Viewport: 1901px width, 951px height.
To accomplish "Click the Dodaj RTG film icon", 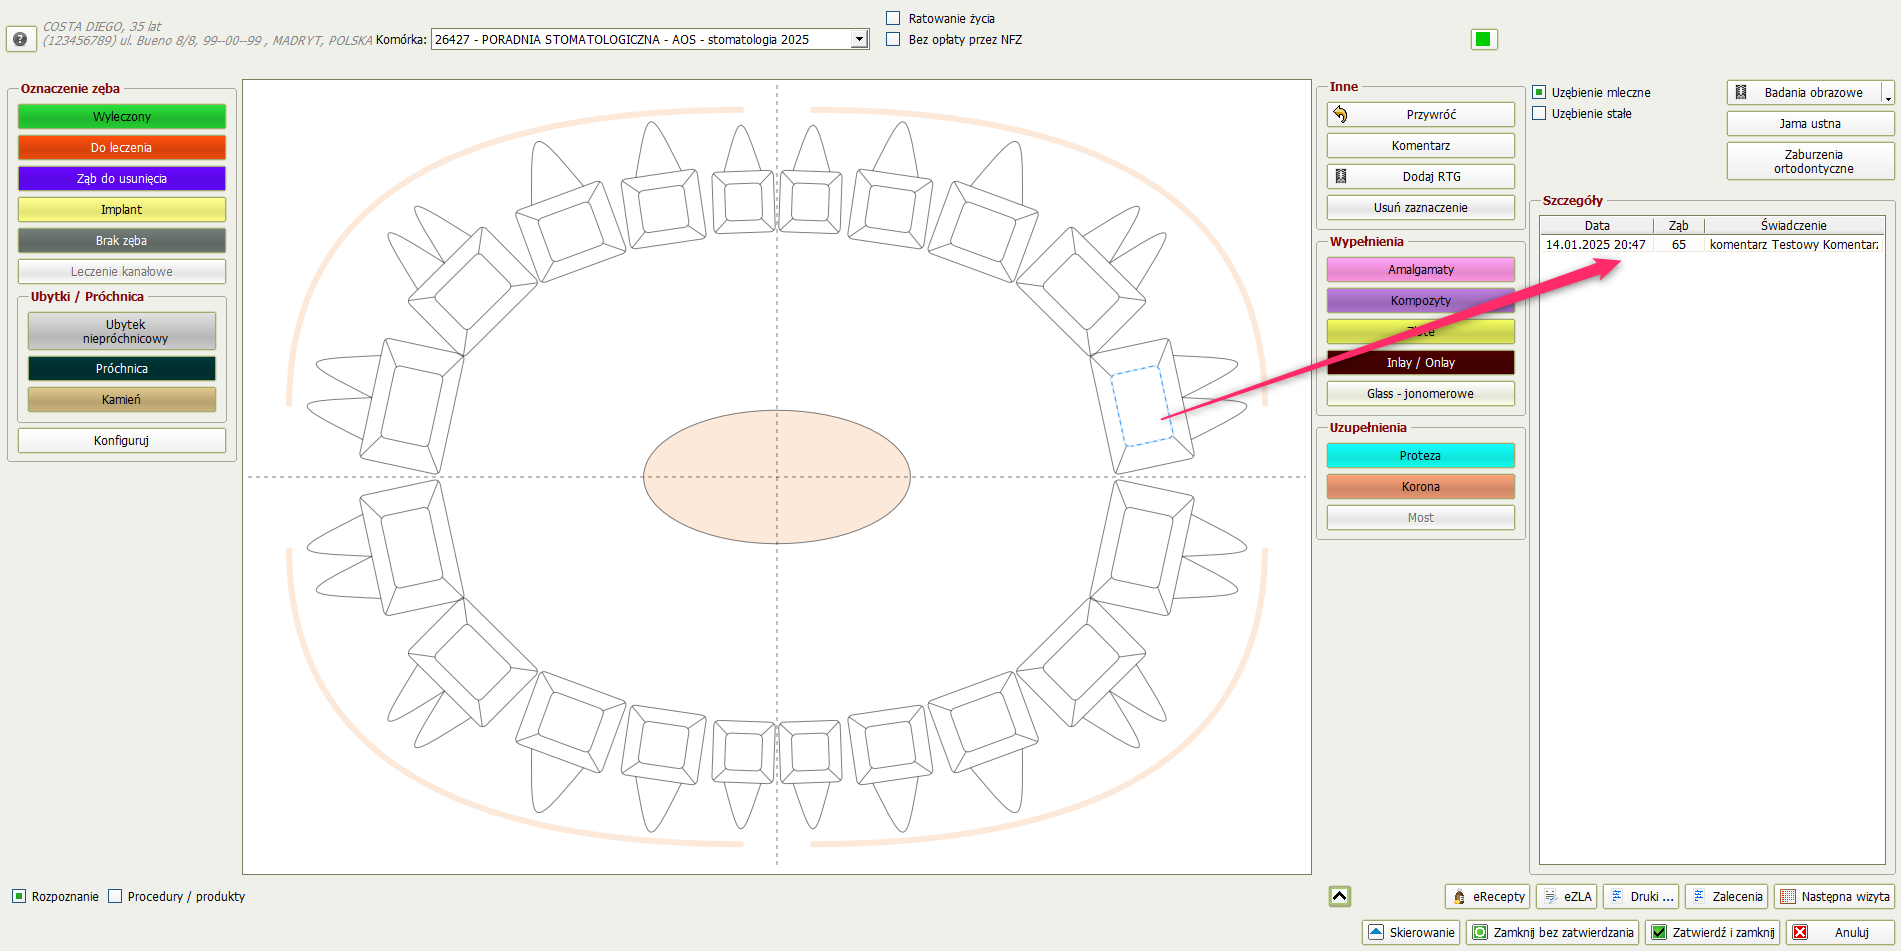I will [1341, 177].
